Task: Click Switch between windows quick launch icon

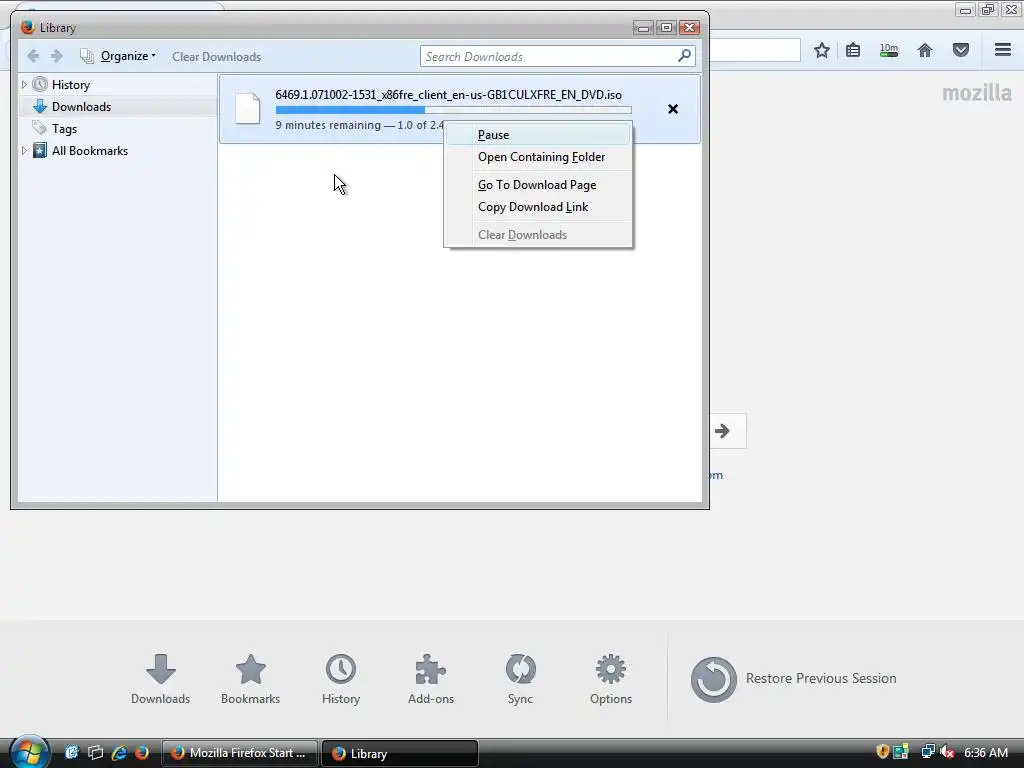Action: coord(95,753)
